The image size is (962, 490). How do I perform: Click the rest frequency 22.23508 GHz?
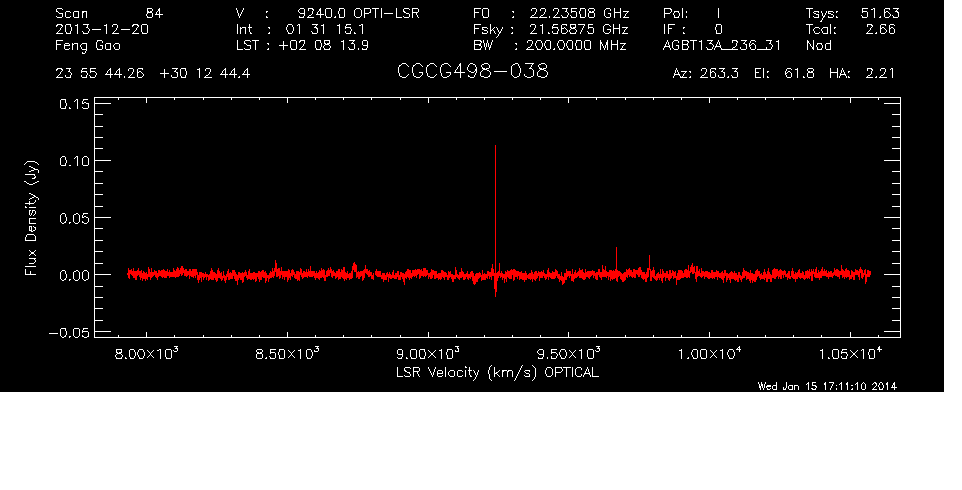point(579,13)
